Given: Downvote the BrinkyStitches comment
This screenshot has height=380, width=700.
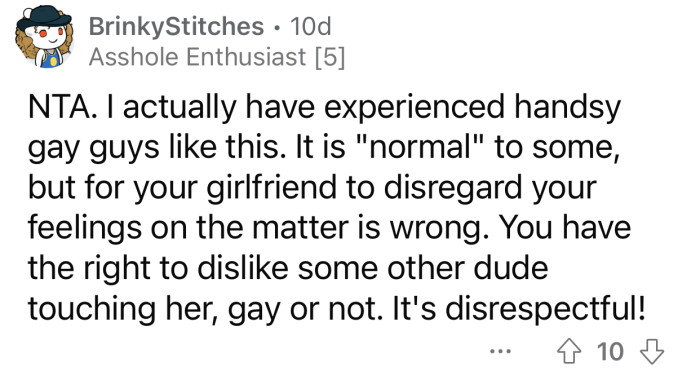Looking at the screenshot, I should tap(652, 351).
